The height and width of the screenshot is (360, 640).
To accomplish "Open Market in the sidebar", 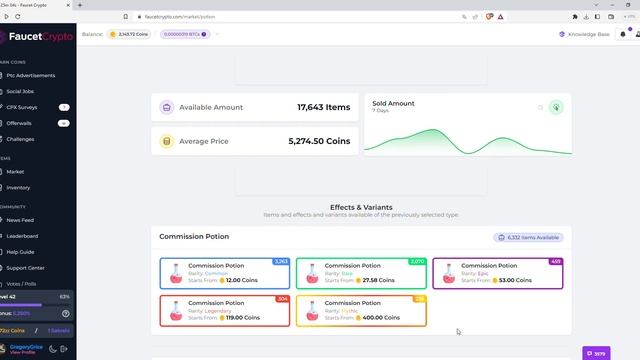I will click(x=15, y=172).
